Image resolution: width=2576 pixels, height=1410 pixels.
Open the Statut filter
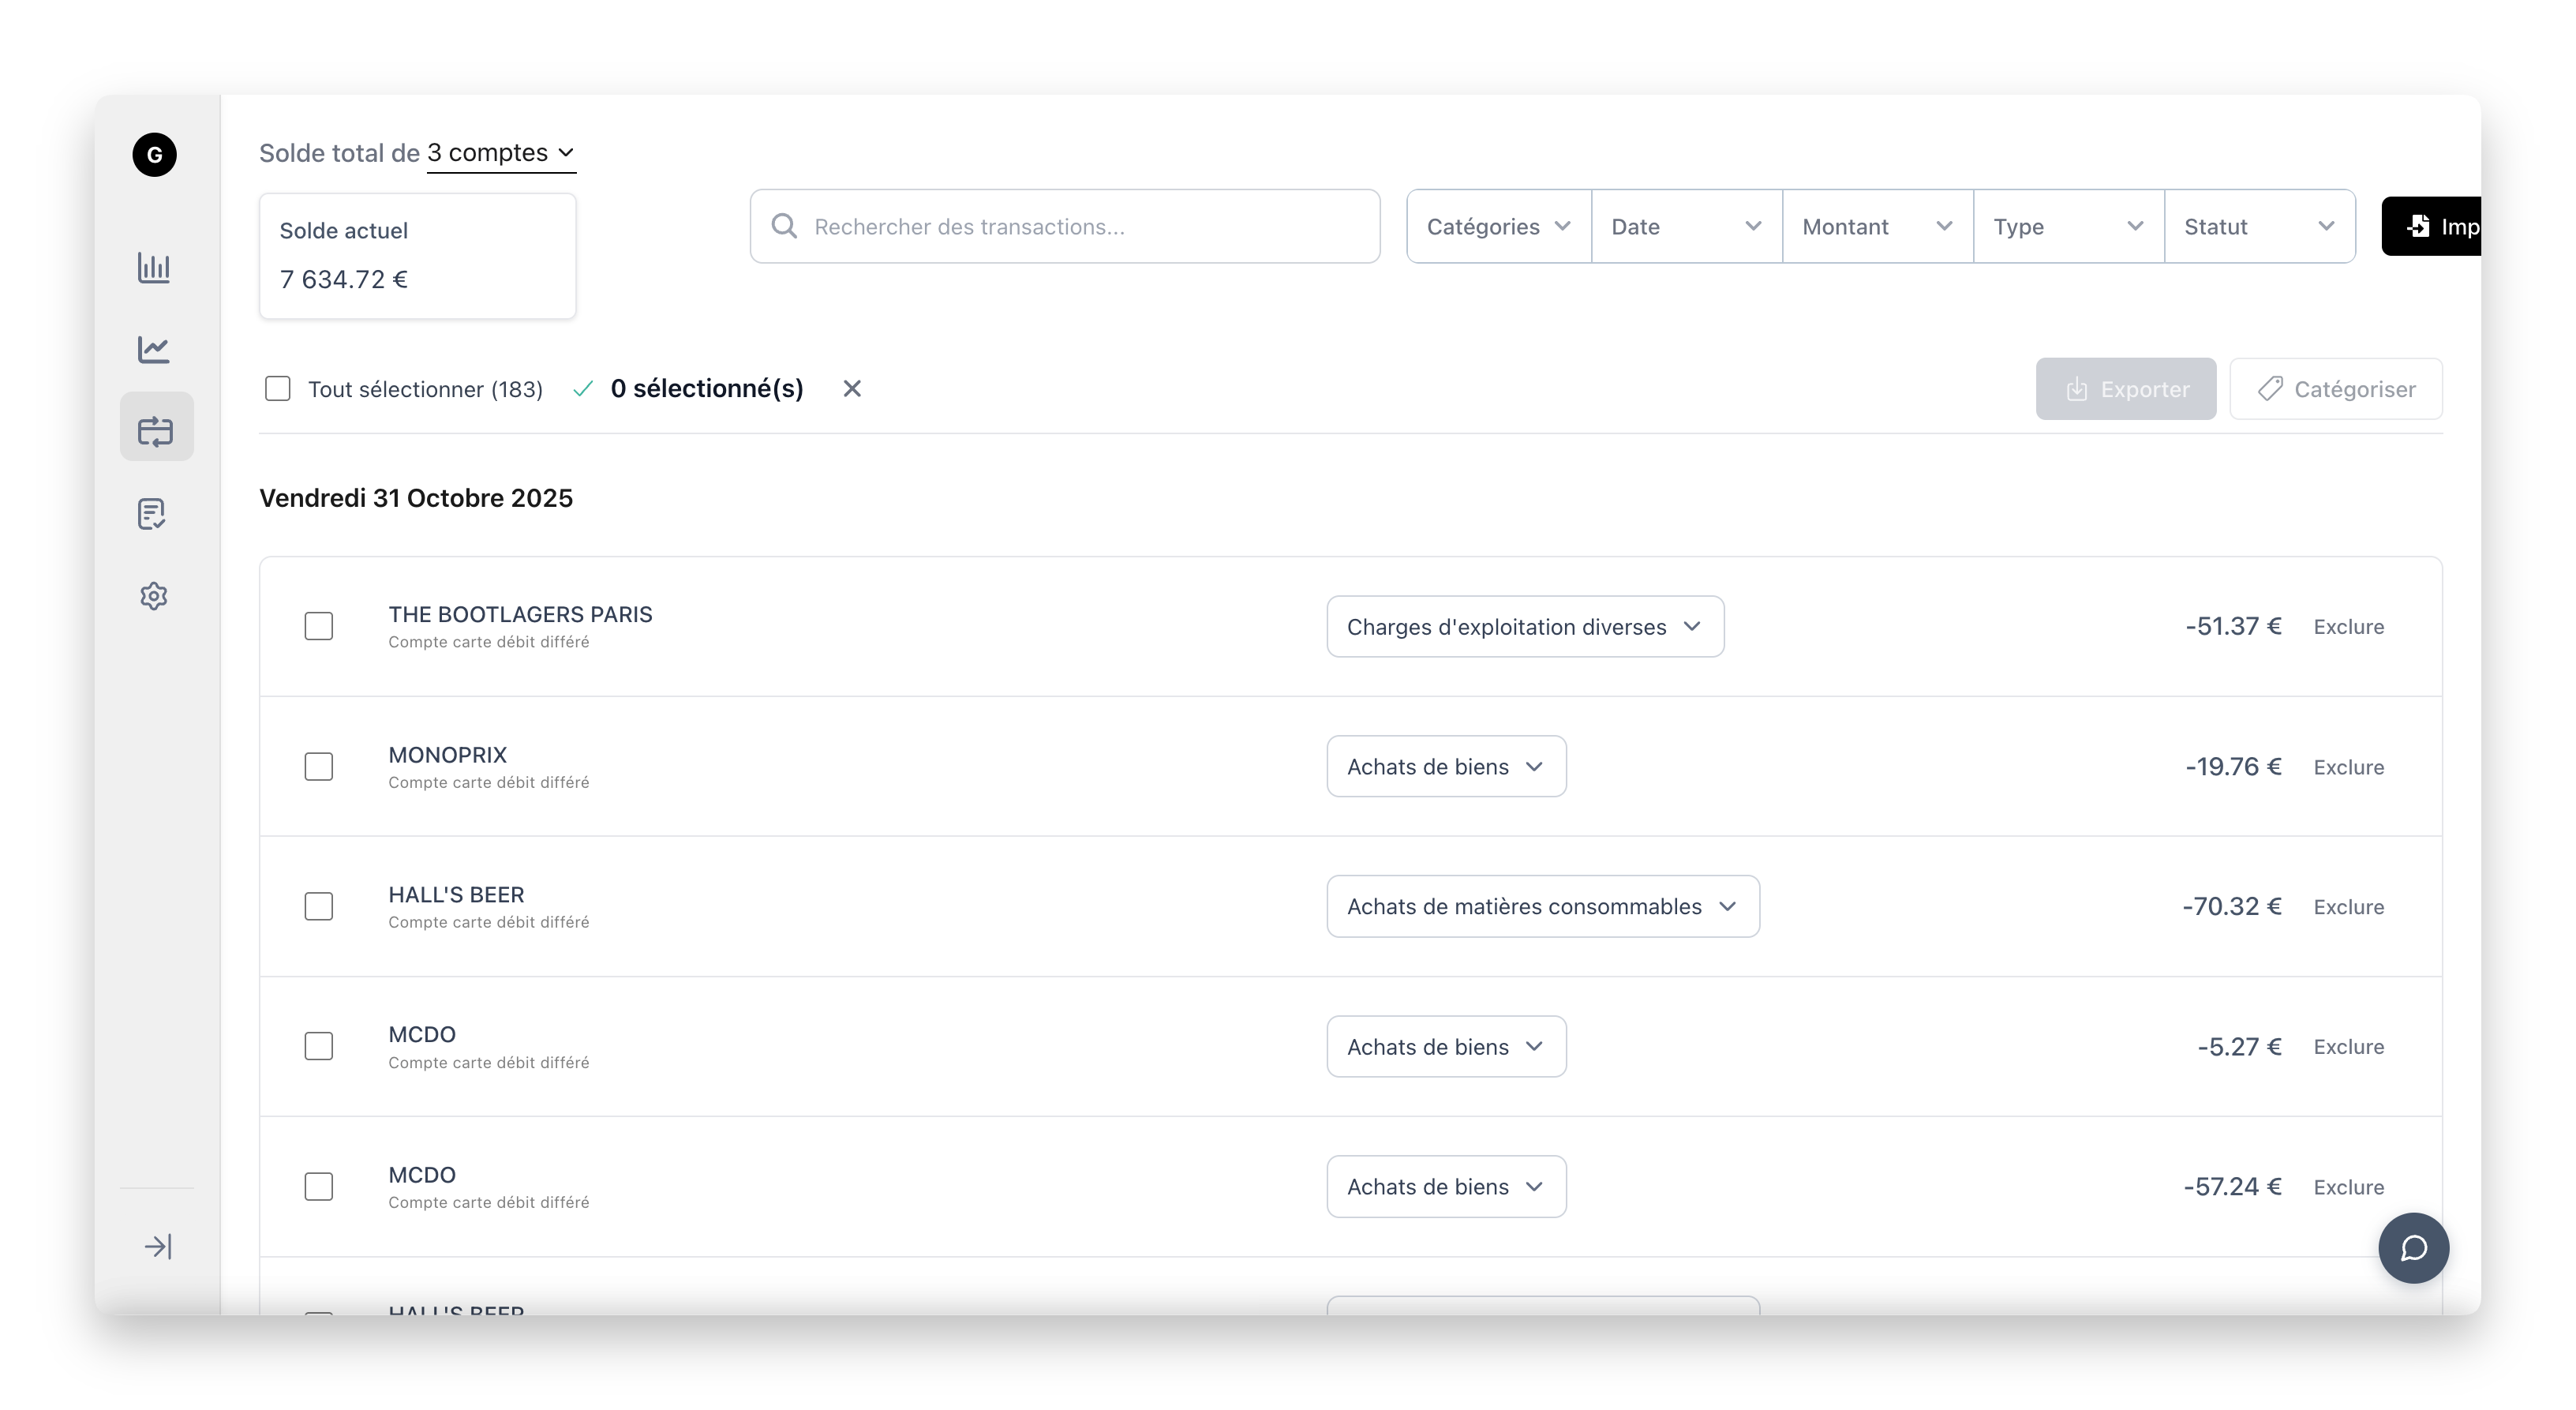pos(2259,226)
